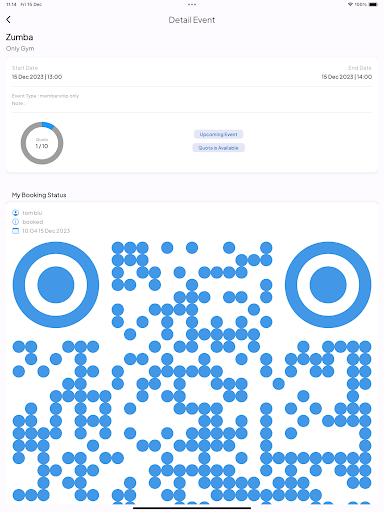Image resolution: width=384 pixels, height=512 pixels.
Task: Tap the calendar icon beside booking date
Action: point(15,231)
